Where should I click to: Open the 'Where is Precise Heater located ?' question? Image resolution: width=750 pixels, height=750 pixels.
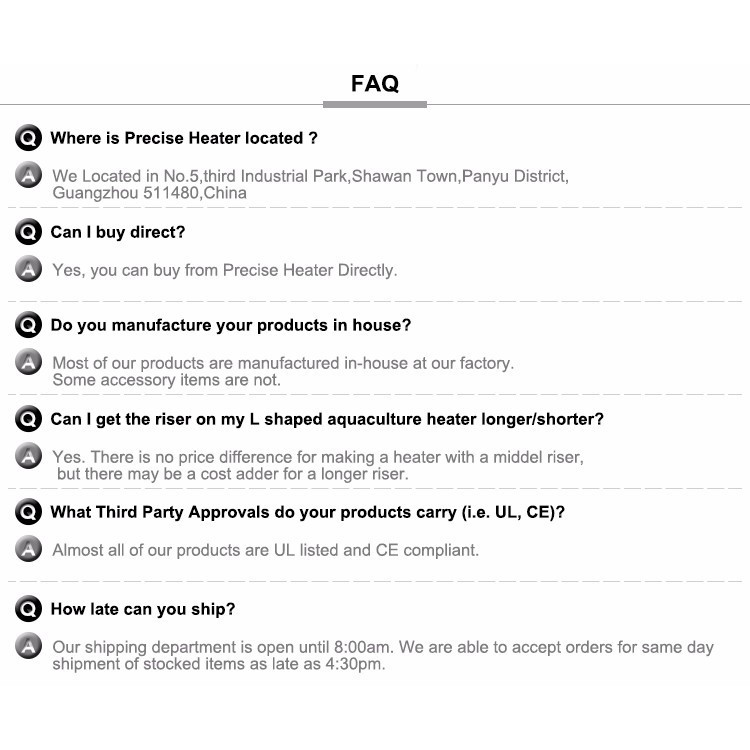pyautogui.click(x=184, y=138)
